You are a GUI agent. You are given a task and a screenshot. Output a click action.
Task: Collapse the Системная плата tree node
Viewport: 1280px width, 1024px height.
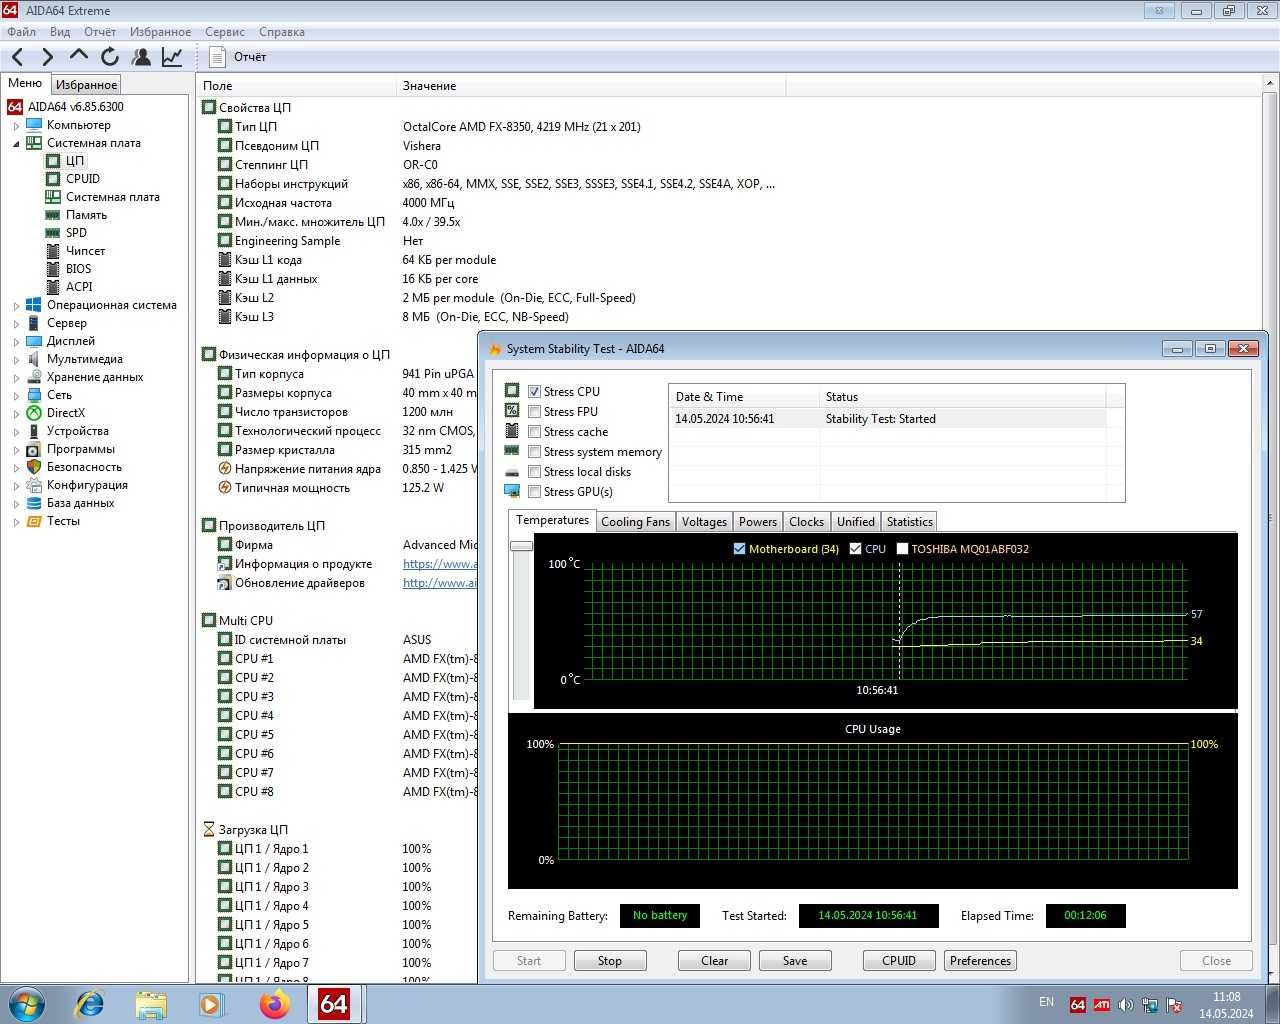(16, 144)
